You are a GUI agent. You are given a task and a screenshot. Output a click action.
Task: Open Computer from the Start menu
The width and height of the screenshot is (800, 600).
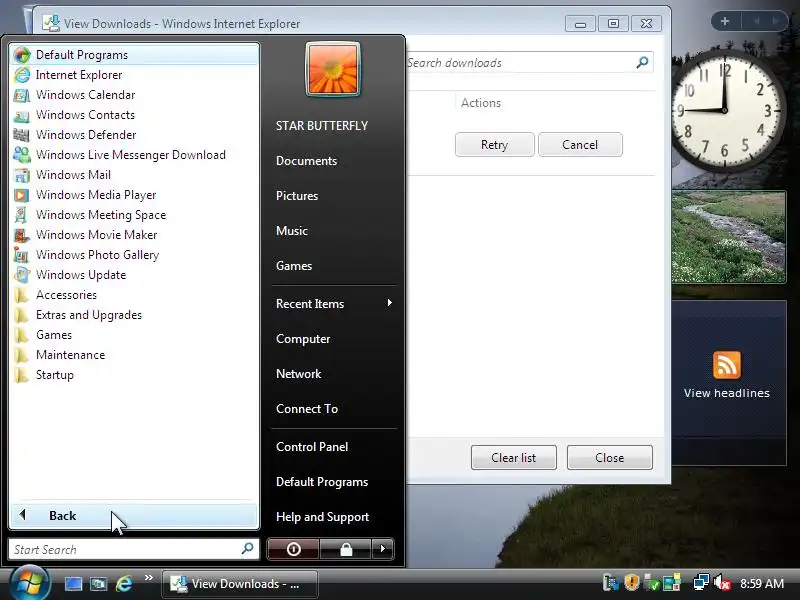pos(303,339)
